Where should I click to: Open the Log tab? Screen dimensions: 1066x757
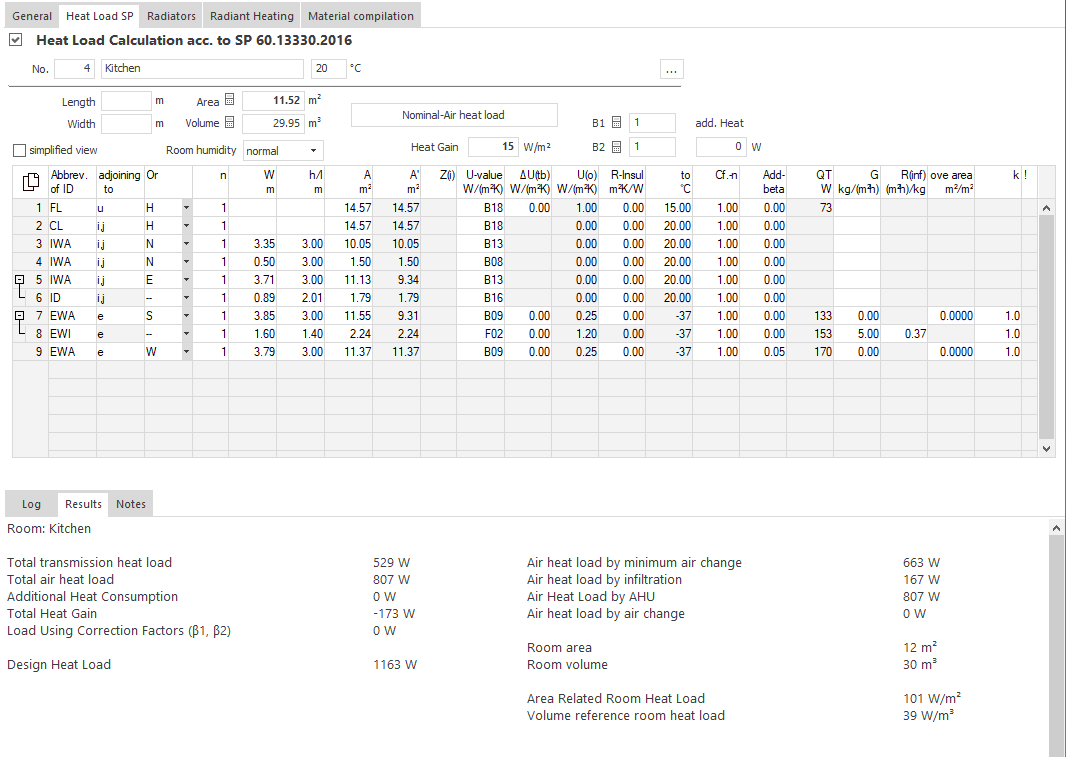click(31, 504)
